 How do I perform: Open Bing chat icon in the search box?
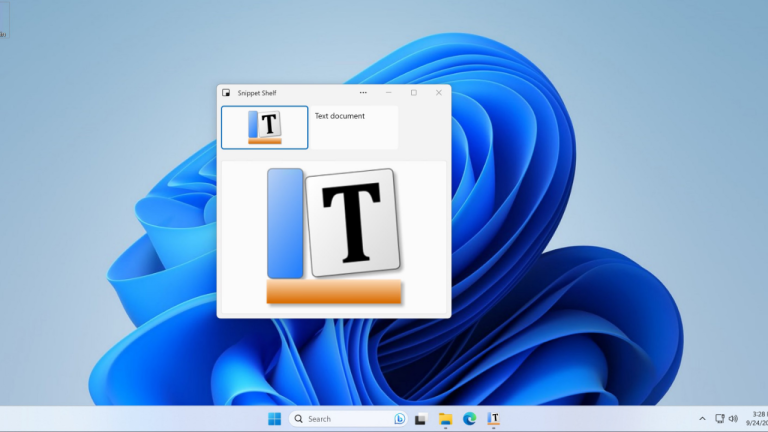point(400,419)
